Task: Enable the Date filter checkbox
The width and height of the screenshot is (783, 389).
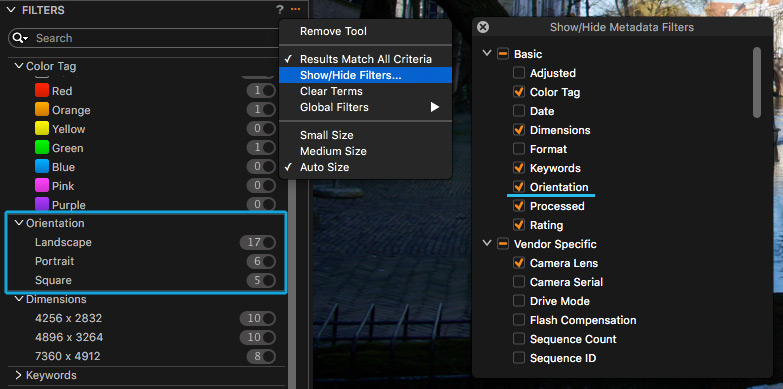Action: click(x=519, y=111)
